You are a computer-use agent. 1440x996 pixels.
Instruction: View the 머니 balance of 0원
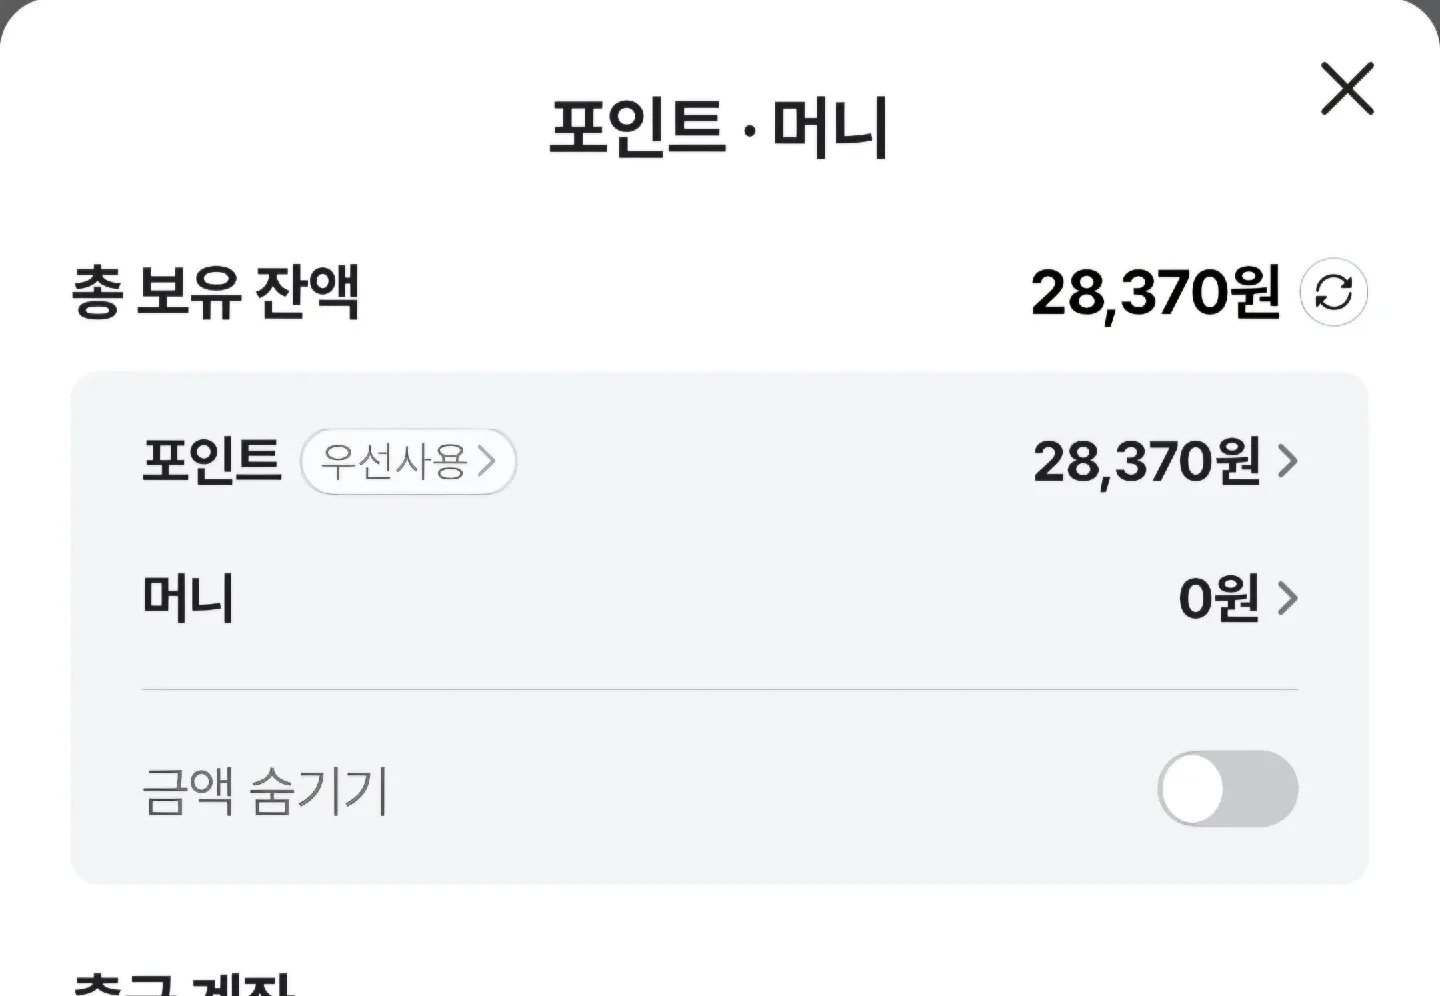click(1218, 599)
